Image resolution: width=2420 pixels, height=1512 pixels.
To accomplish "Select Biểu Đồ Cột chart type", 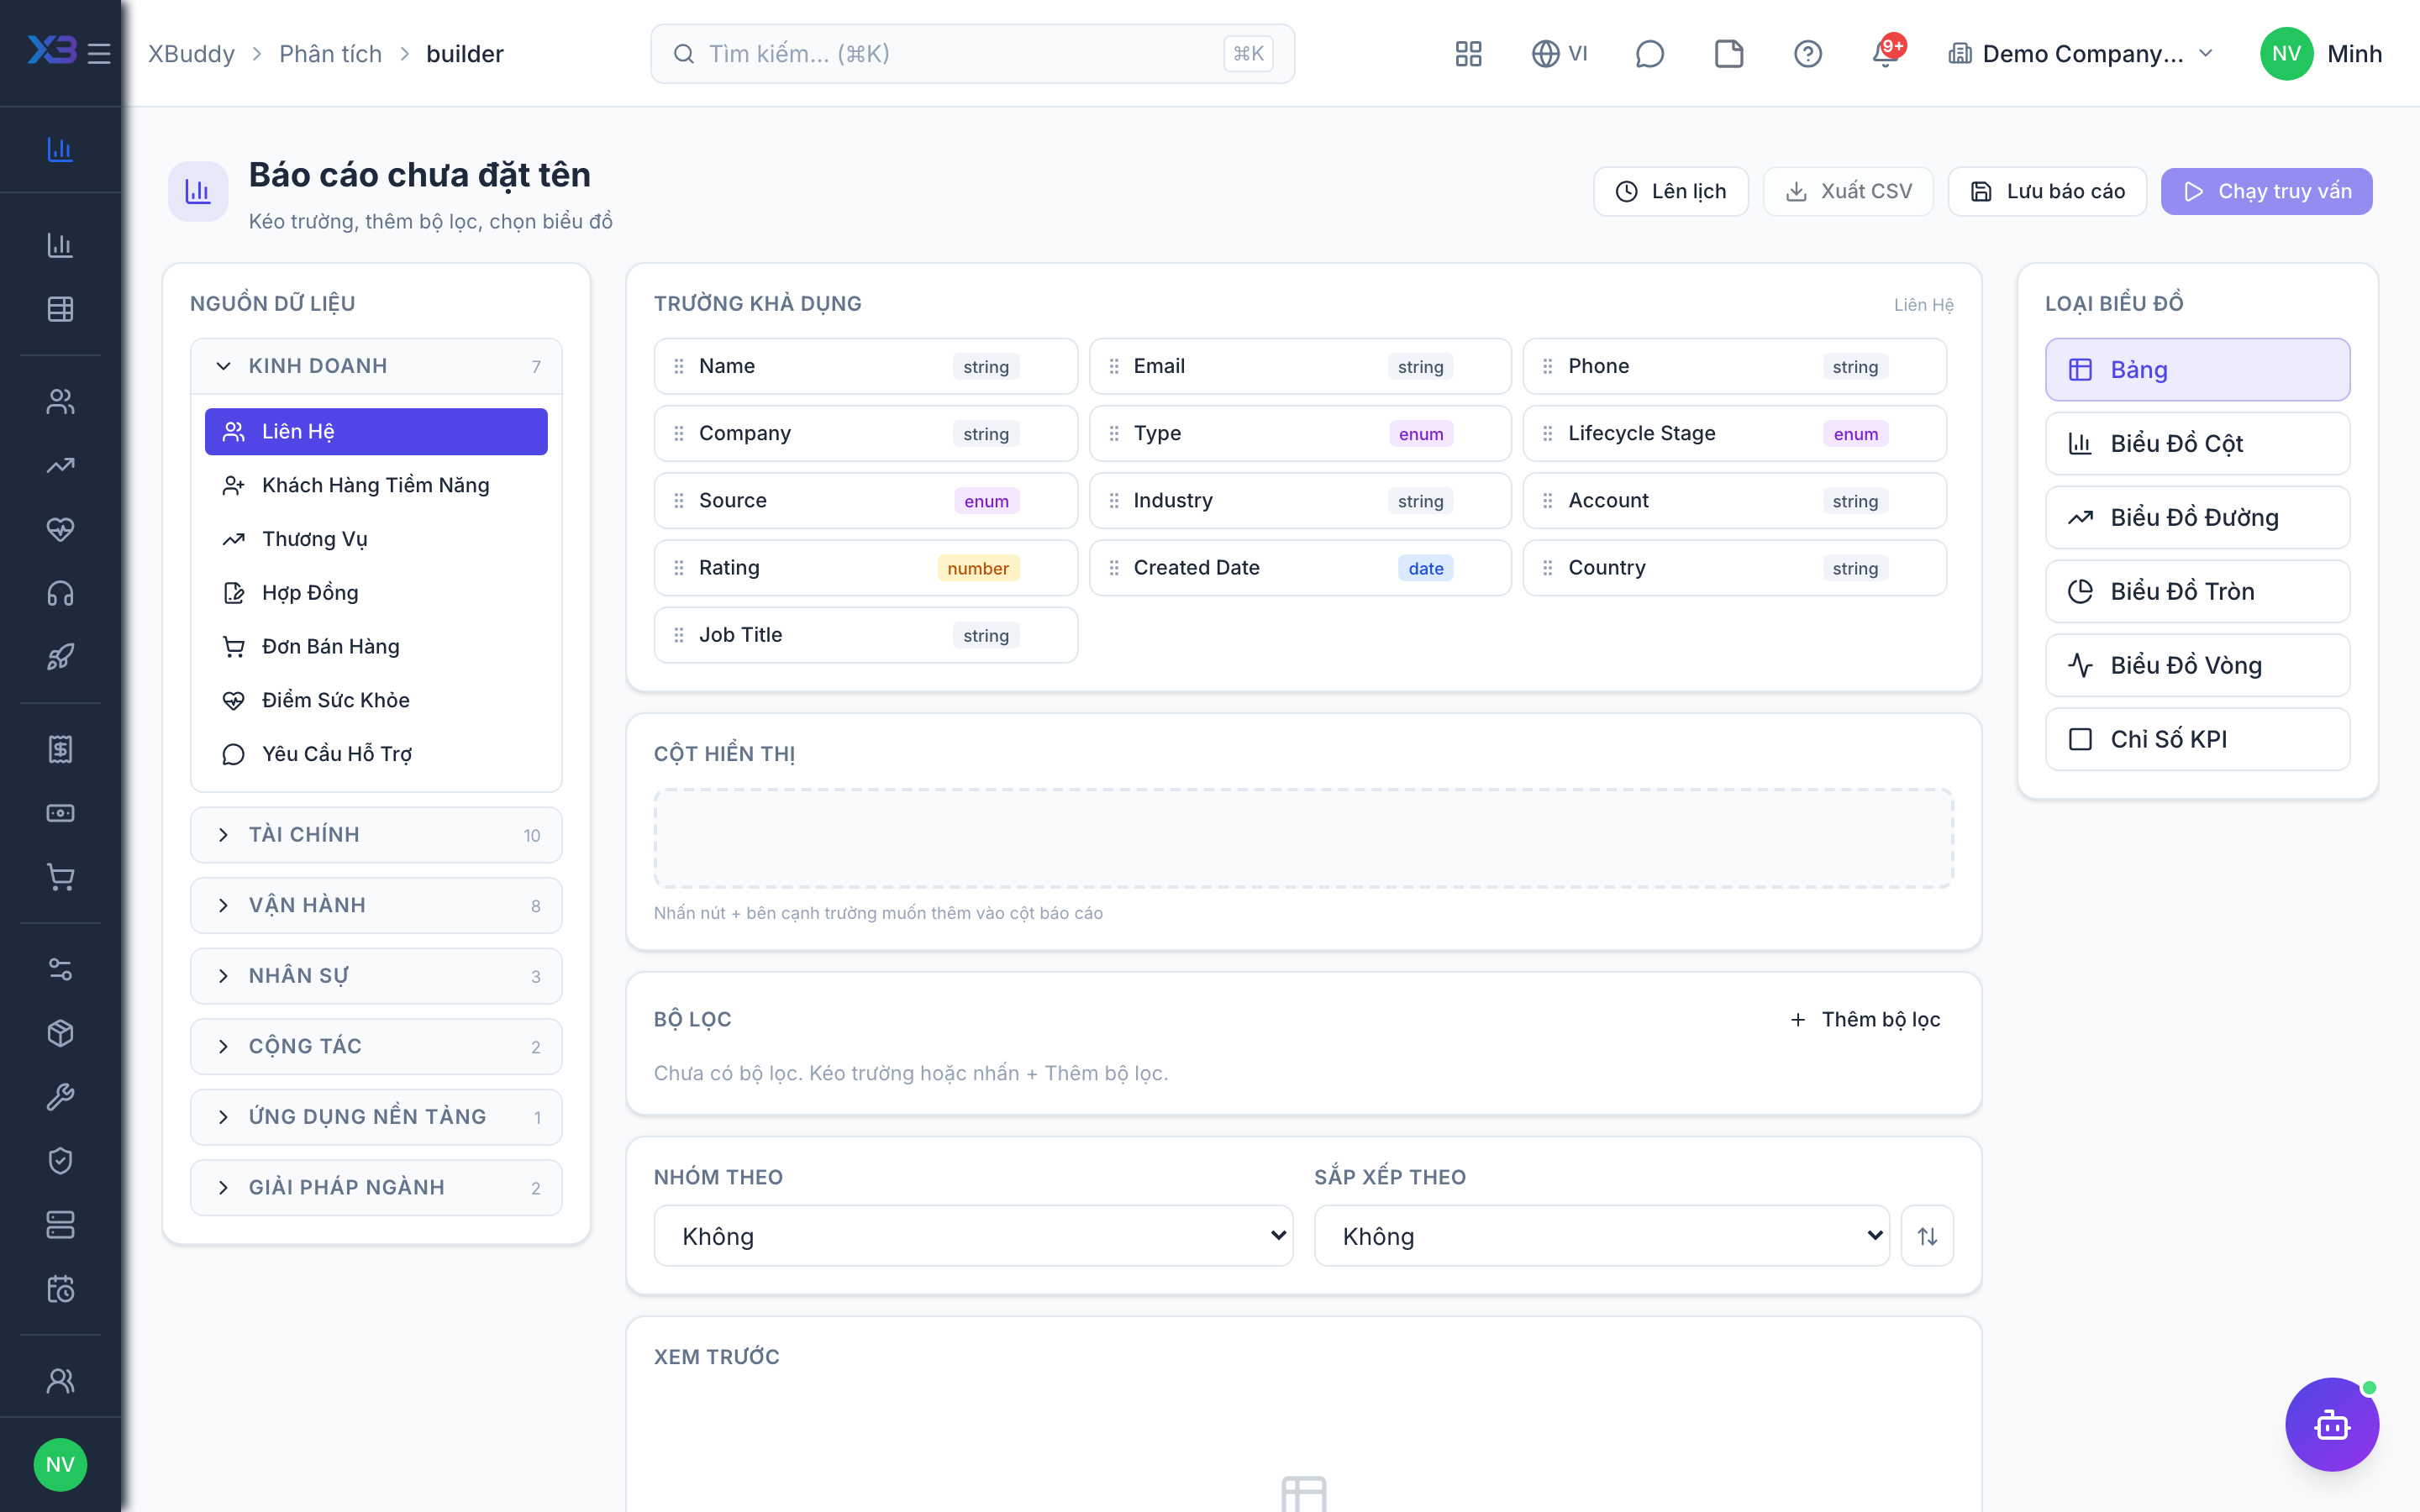I will [x=2197, y=443].
